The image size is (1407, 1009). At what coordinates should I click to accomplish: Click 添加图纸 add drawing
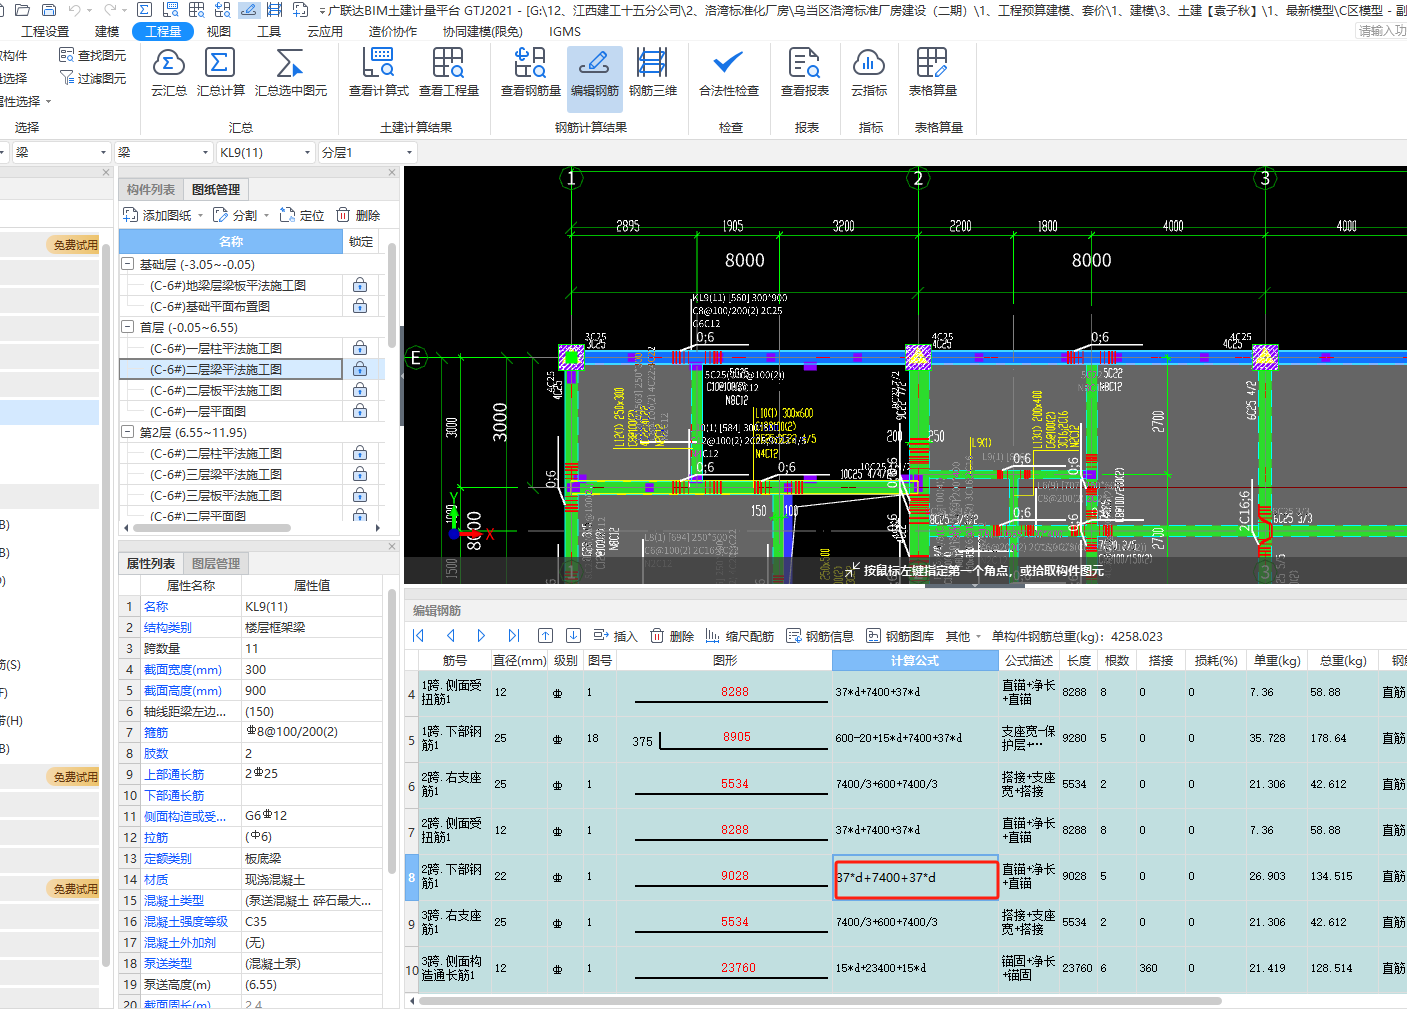[158, 215]
